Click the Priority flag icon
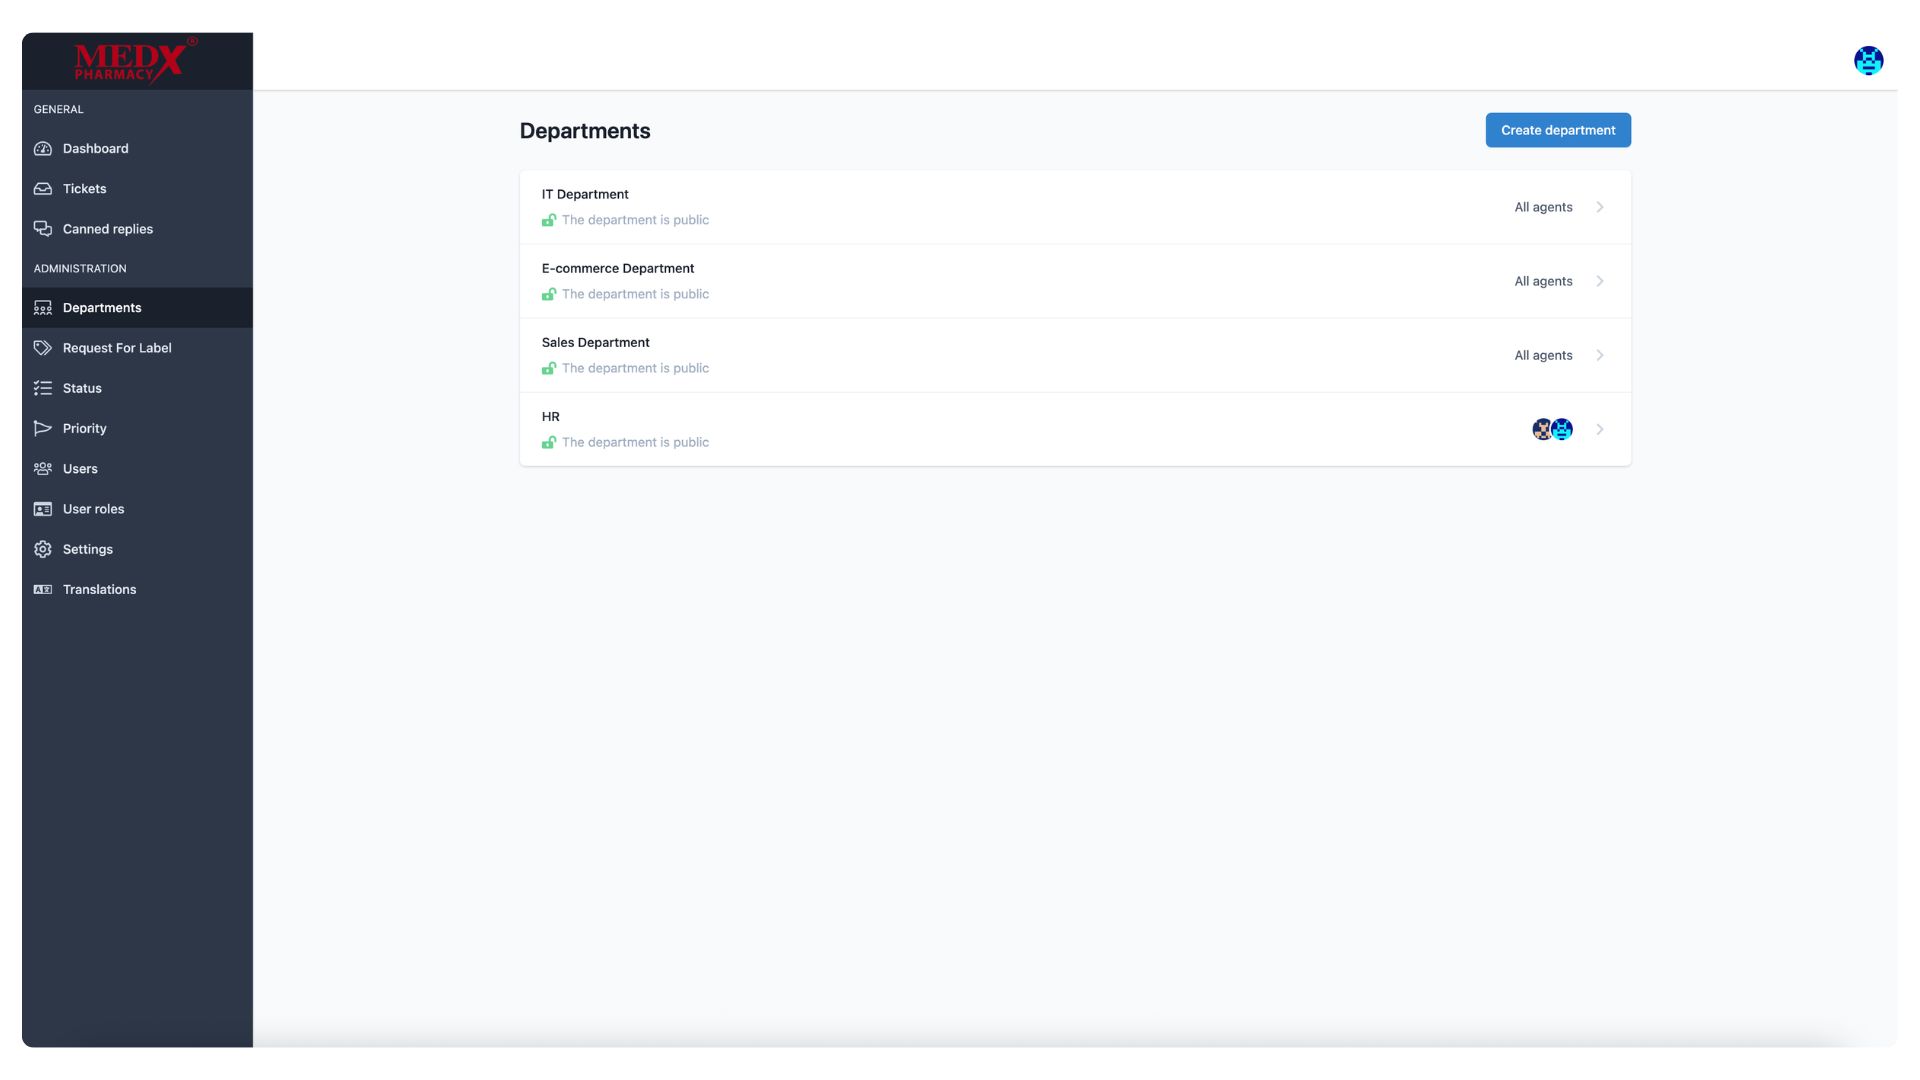This screenshot has width=1920, height=1080. (43, 428)
